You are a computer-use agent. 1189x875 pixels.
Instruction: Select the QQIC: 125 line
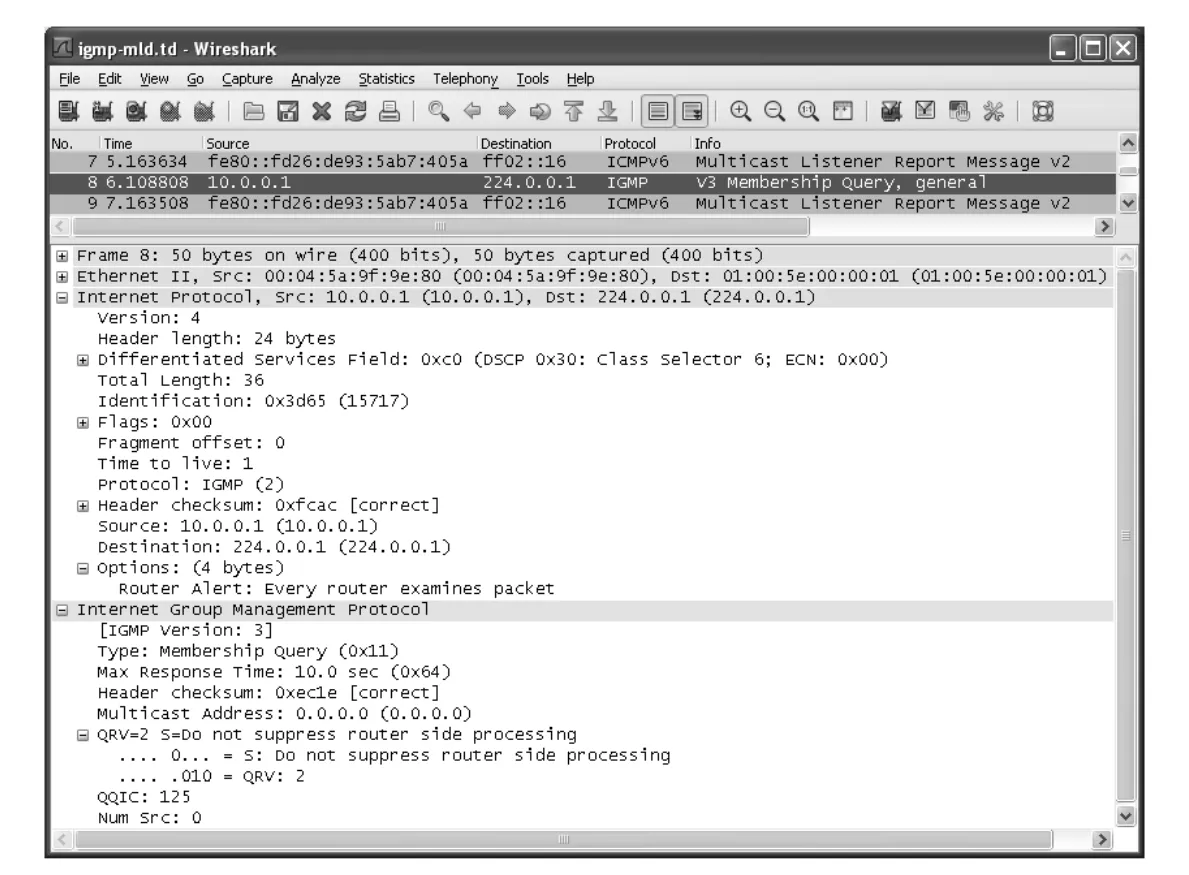coord(143,798)
